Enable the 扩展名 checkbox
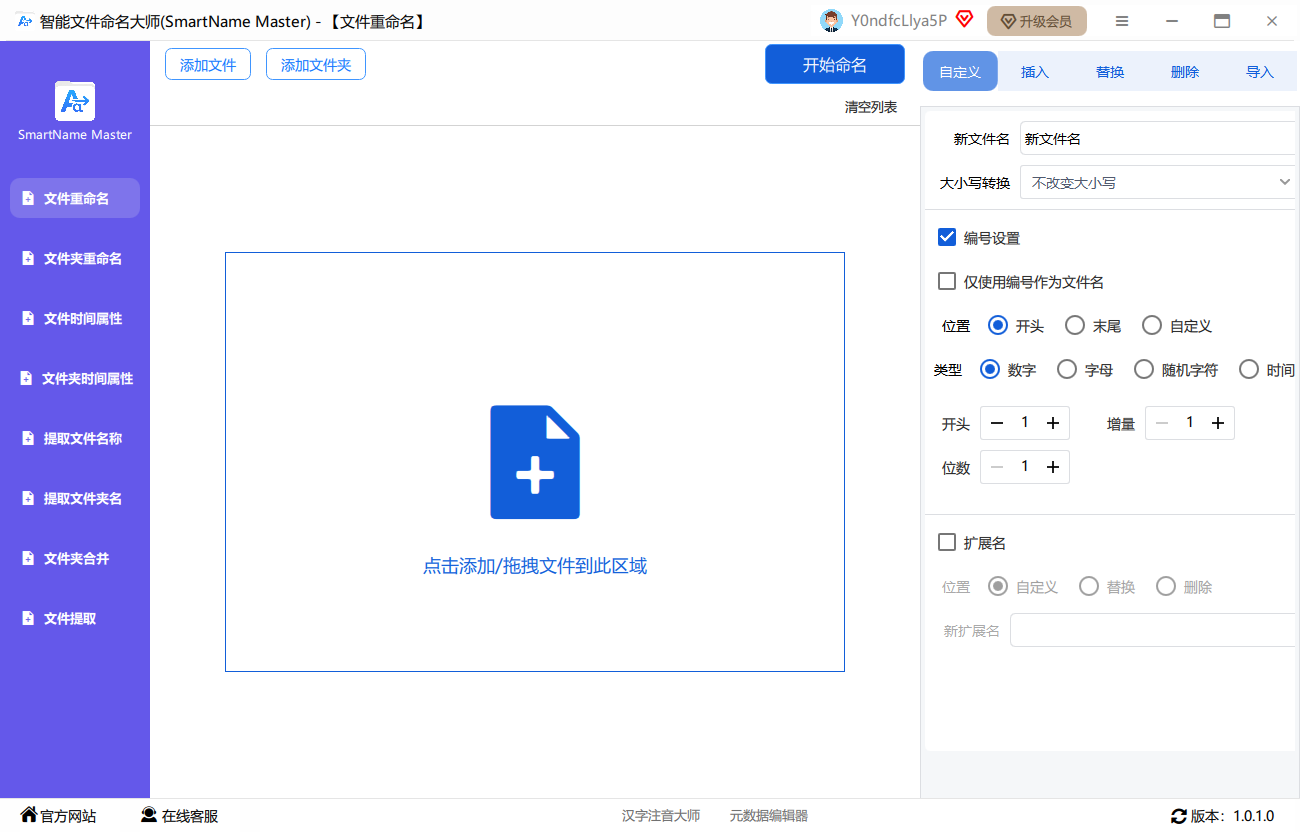The height and width of the screenshot is (832, 1300). [x=947, y=543]
